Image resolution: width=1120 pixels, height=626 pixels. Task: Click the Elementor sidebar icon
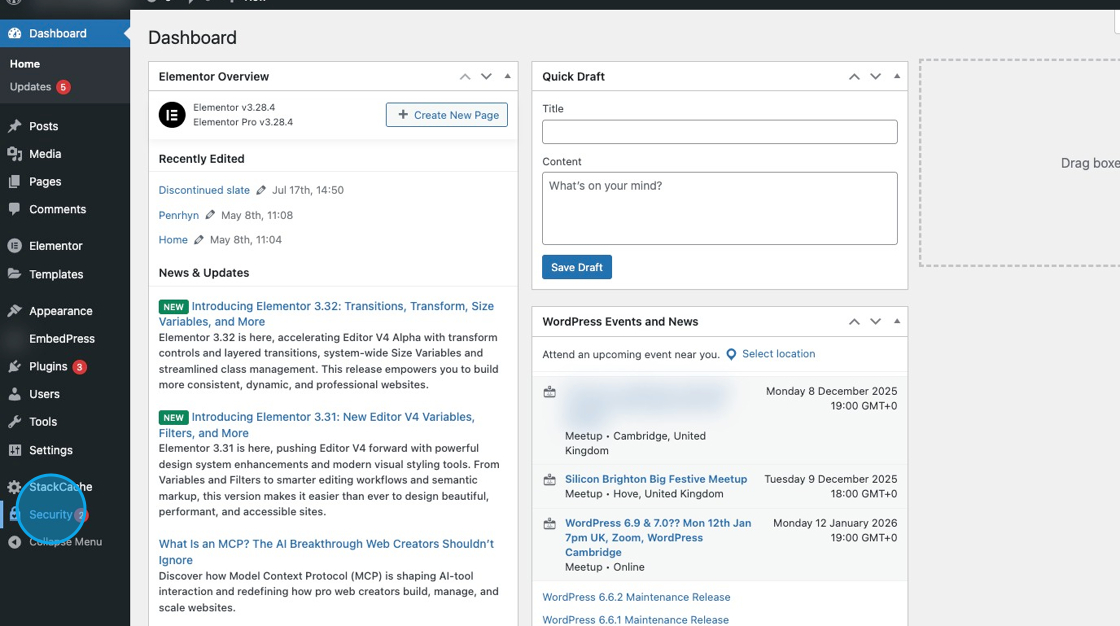tap(14, 246)
